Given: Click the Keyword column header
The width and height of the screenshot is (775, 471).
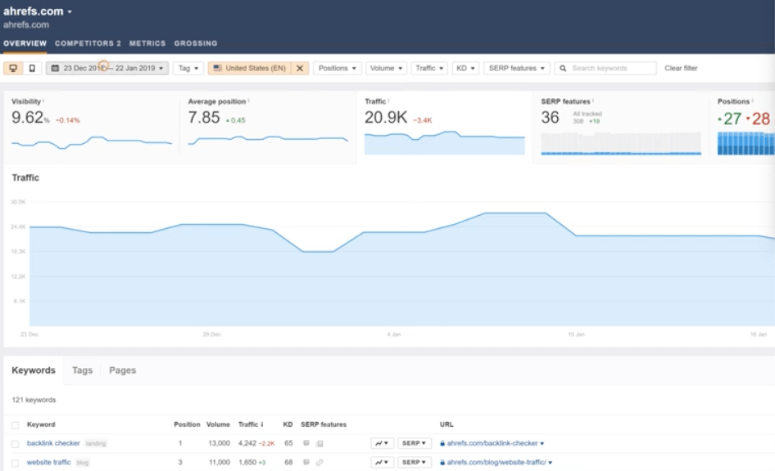Looking at the screenshot, I should pos(41,425).
